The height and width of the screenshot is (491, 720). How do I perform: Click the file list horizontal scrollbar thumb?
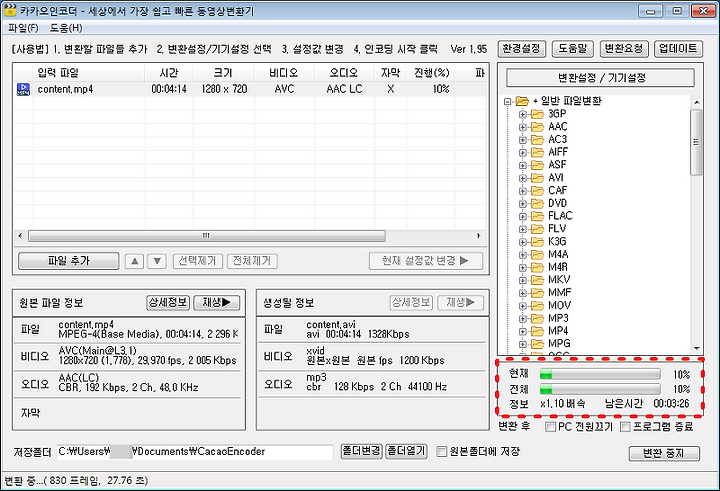(x=207, y=236)
